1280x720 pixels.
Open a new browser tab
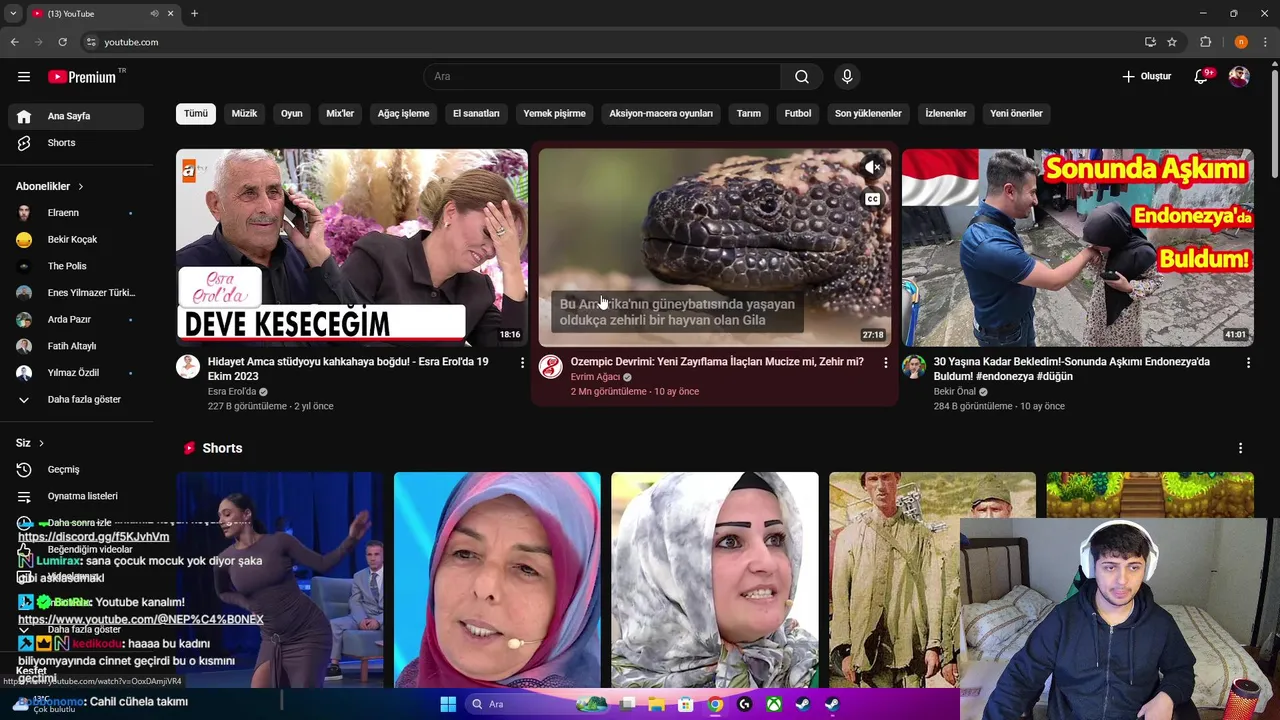pyautogui.click(x=194, y=13)
